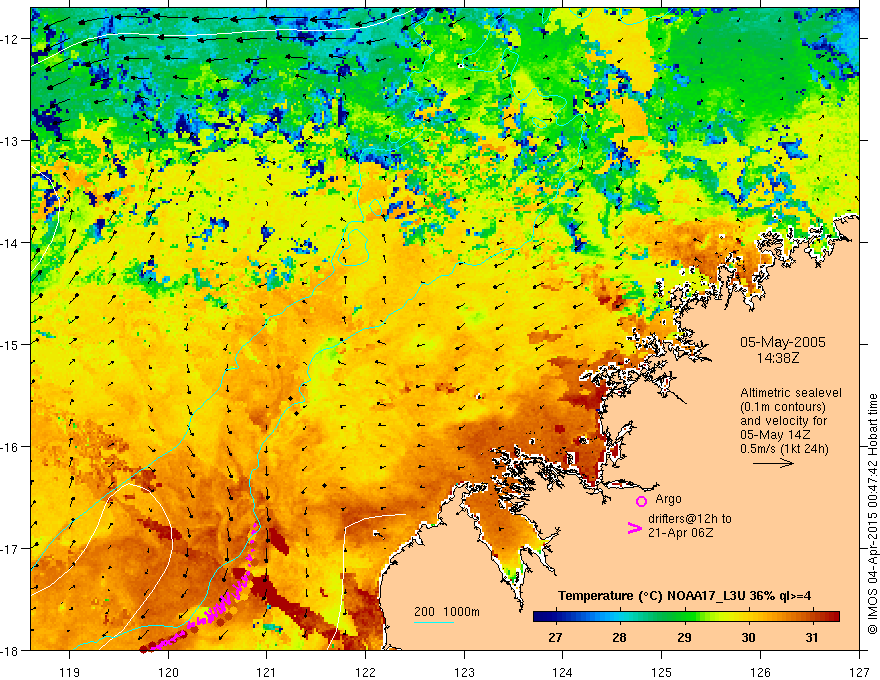Click the colorbar tick label 28
The image size is (880, 680).
pyautogui.click(x=619, y=637)
